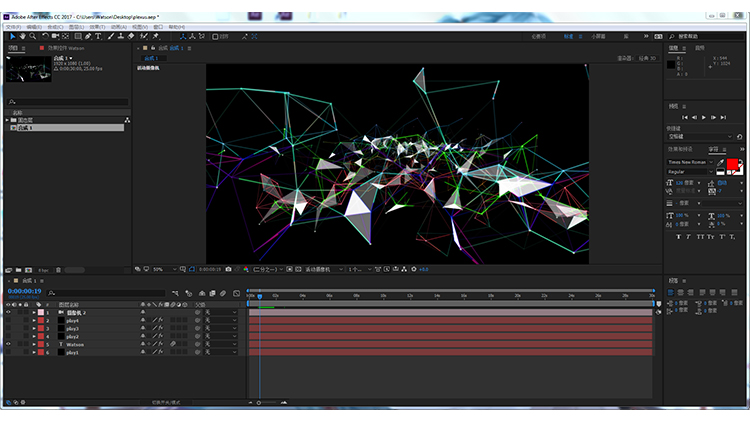This screenshot has width=750, height=422.
Task: Switch to the Effects & Presets tab
Action: tap(680, 149)
